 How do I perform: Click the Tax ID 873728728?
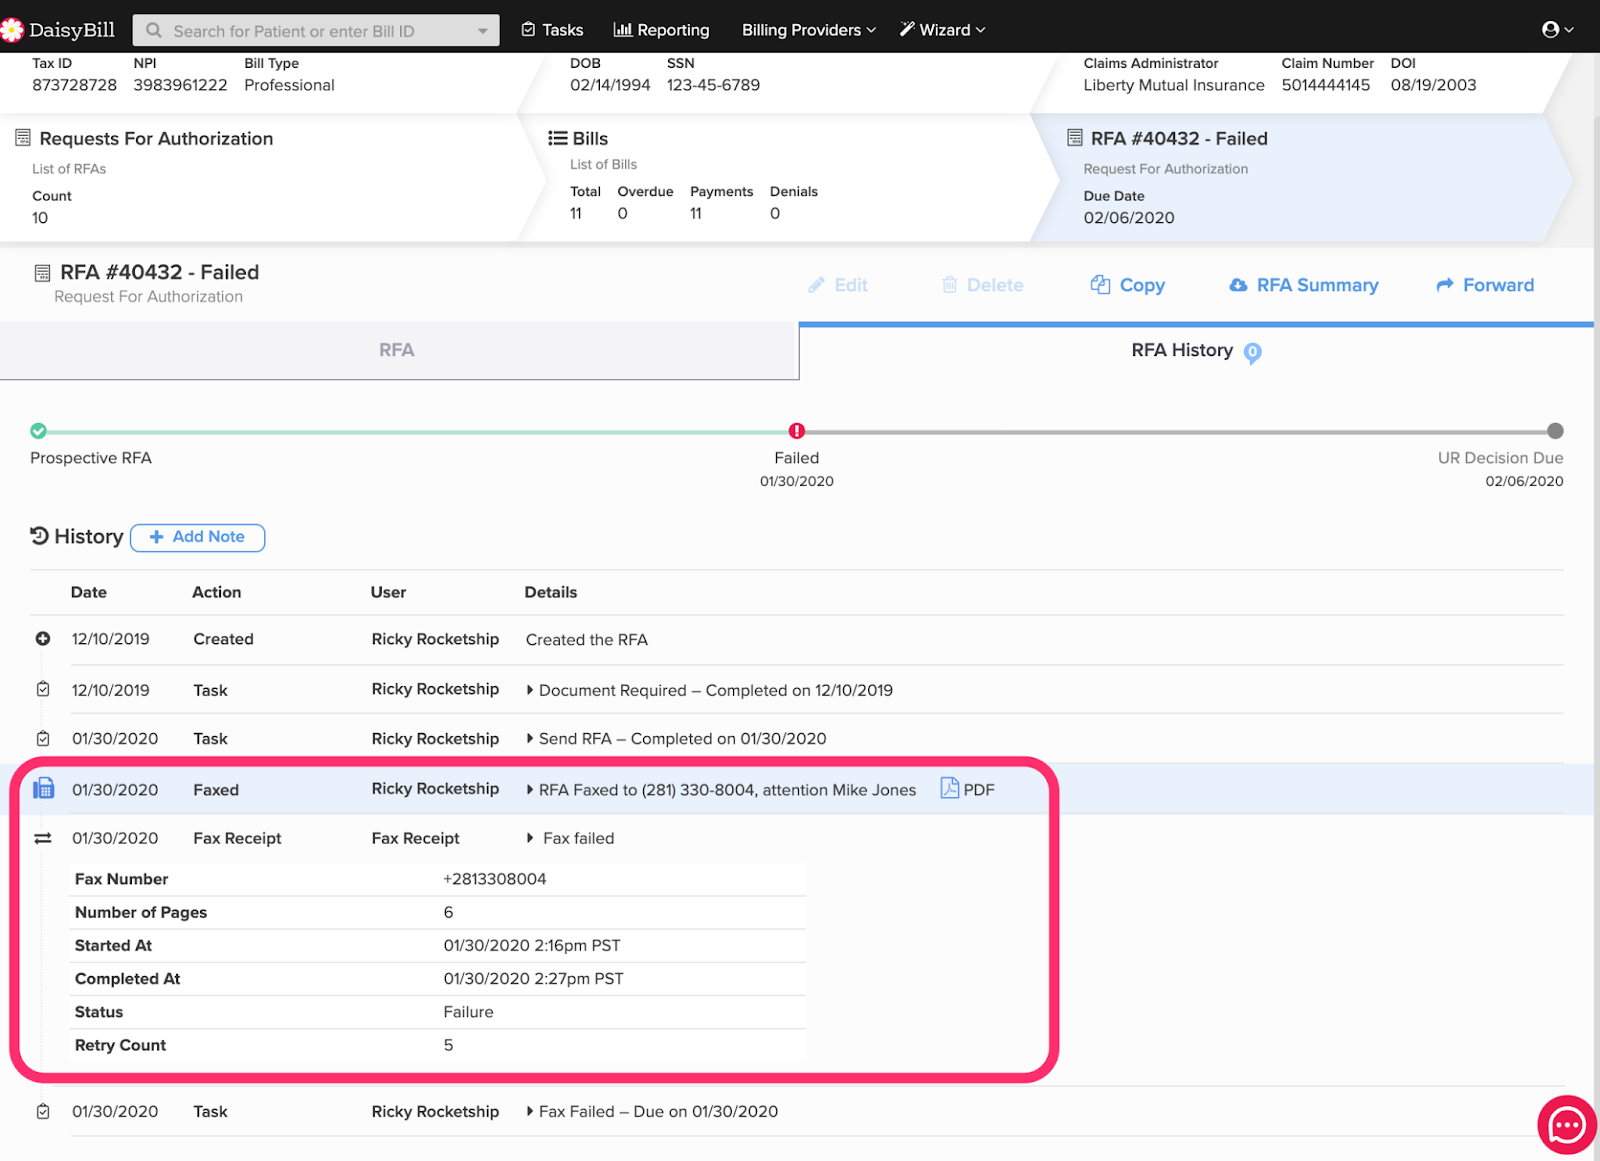[74, 85]
